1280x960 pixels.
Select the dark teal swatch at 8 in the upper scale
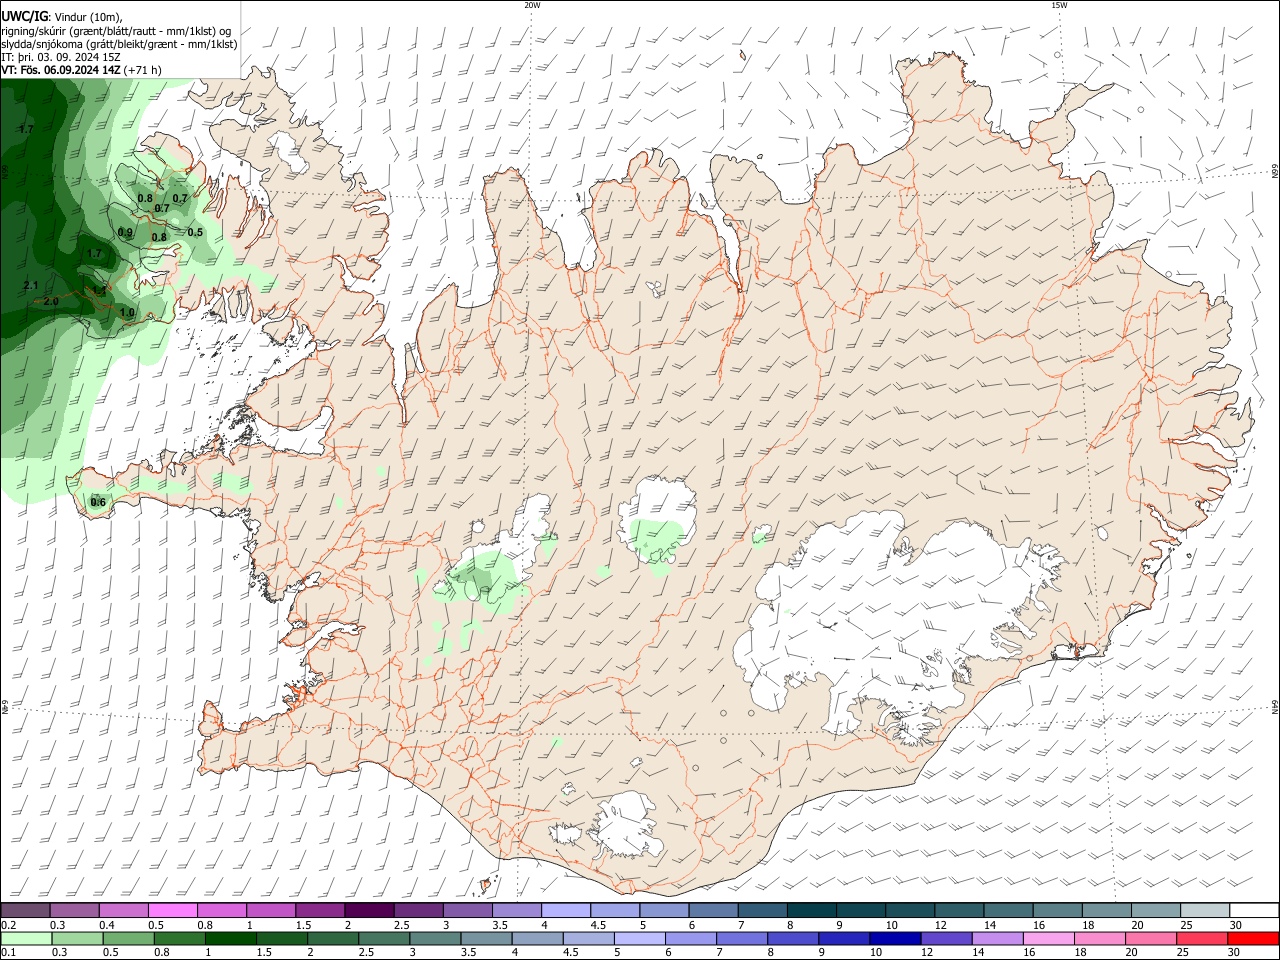pos(812,910)
